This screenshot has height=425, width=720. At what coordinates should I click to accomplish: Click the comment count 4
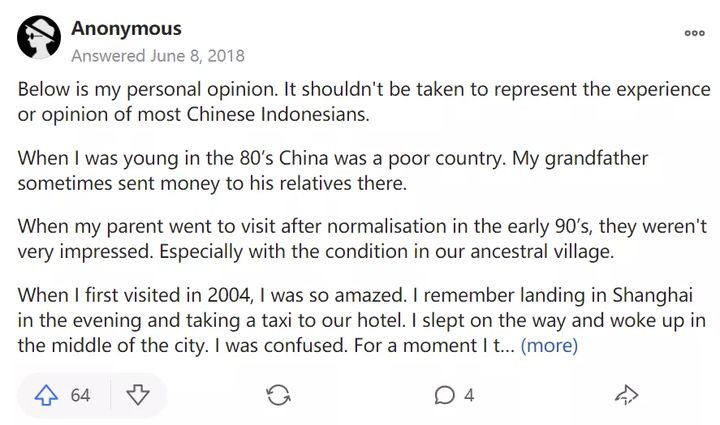coord(469,395)
